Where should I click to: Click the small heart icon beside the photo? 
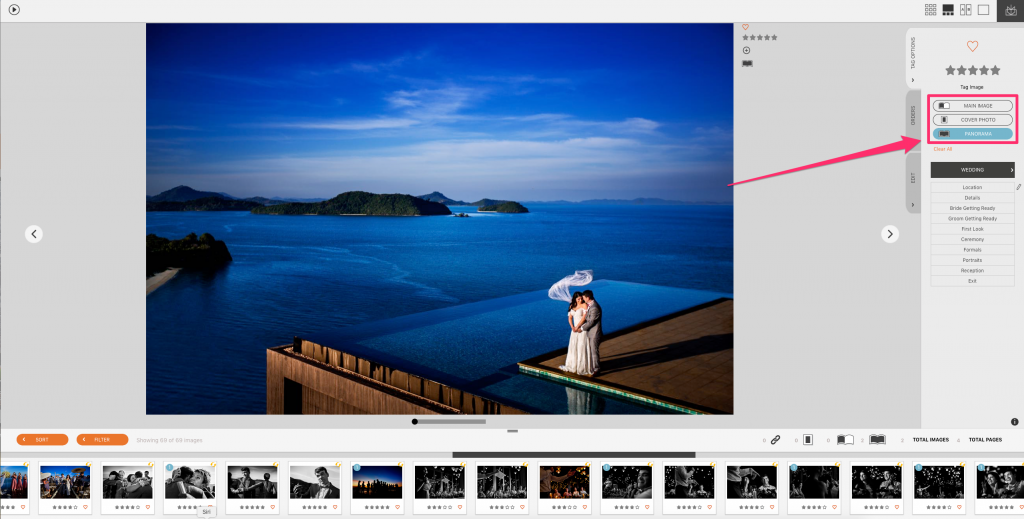point(746,27)
